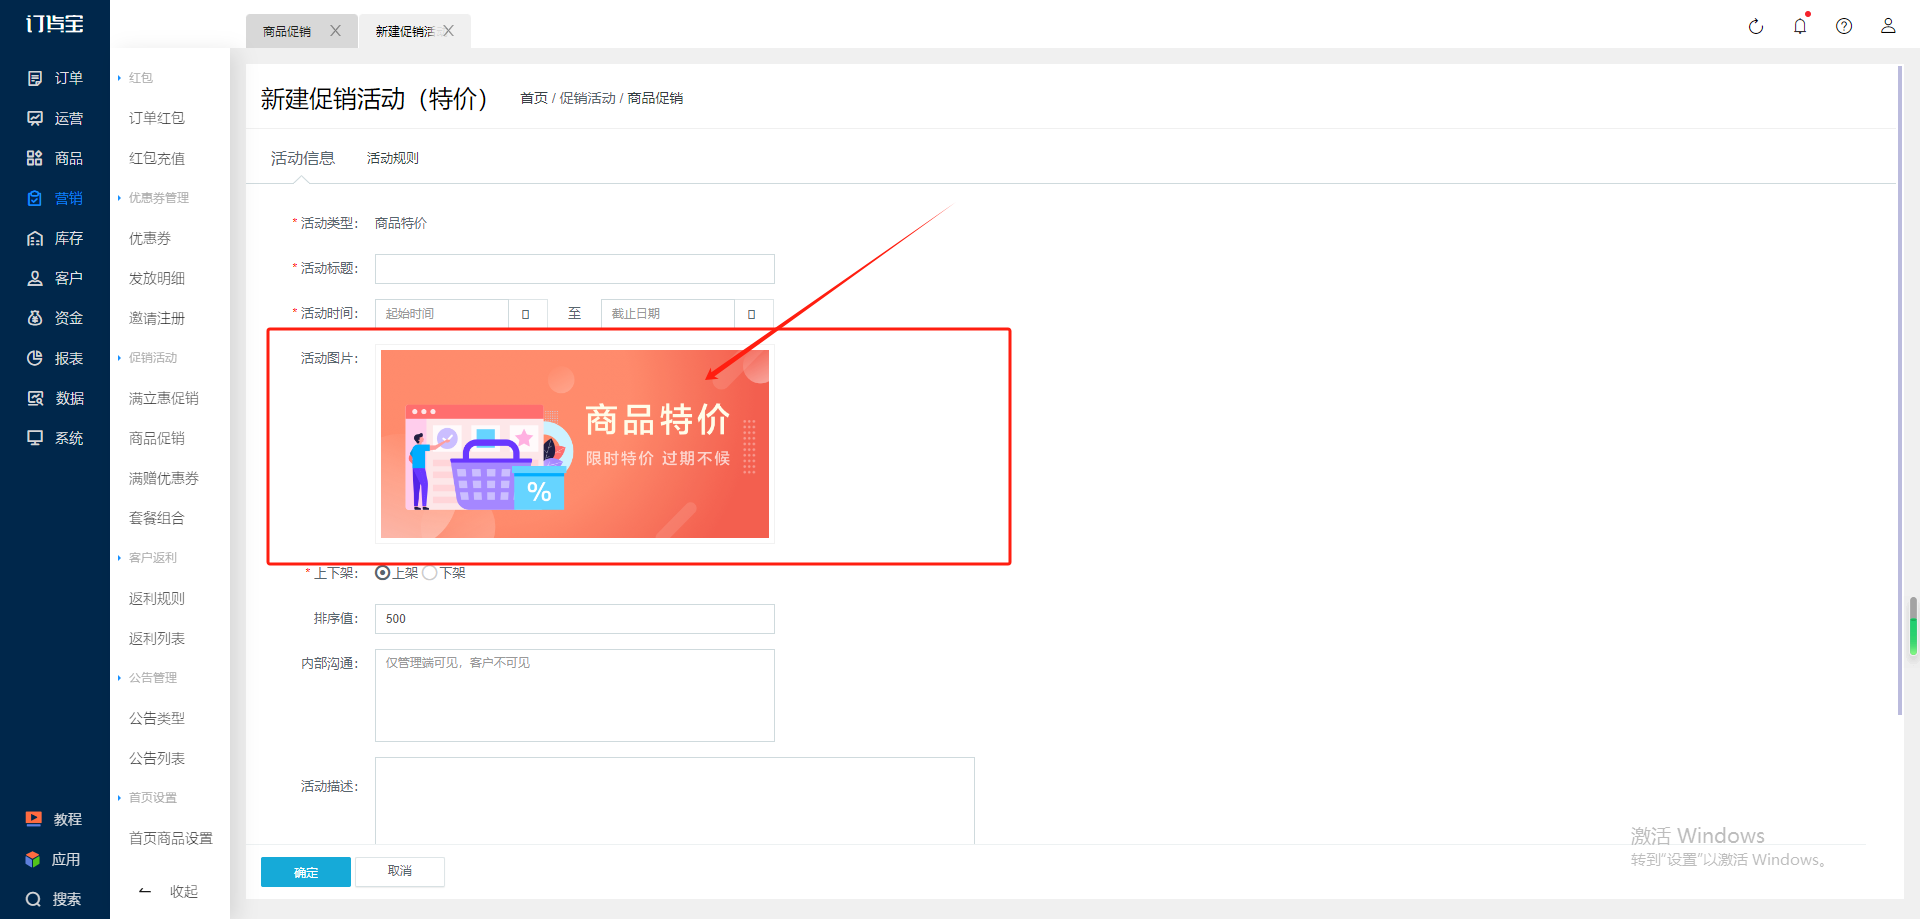
Task: Click the 活动标题 input field
Action: 575,269
